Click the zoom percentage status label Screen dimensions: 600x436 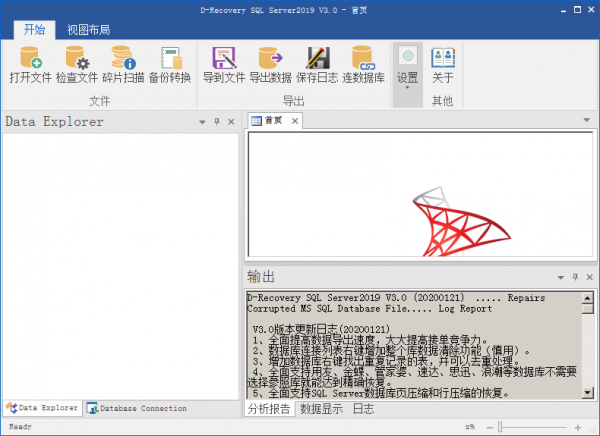pos(470,427)
